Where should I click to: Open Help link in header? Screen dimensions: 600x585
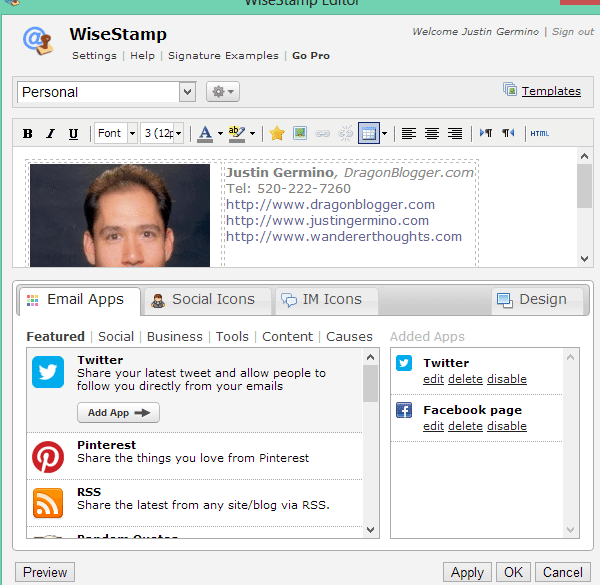click(142, 56)
